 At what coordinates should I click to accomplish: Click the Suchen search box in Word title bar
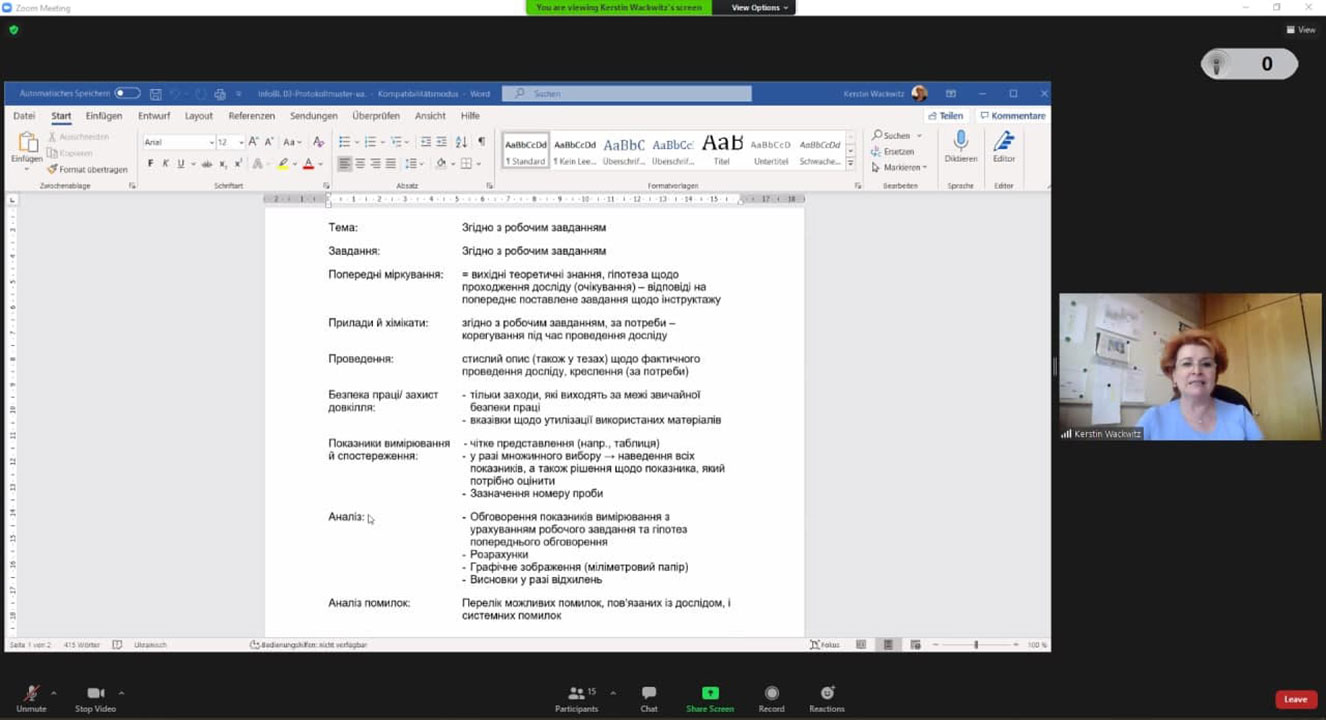tap(627, 94)
